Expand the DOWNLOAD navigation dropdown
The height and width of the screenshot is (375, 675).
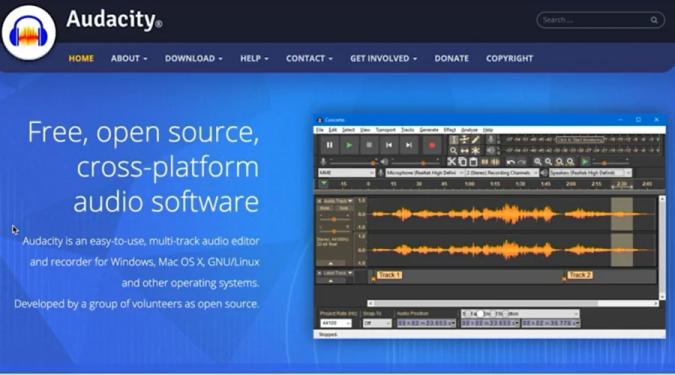tap(194, 59)
